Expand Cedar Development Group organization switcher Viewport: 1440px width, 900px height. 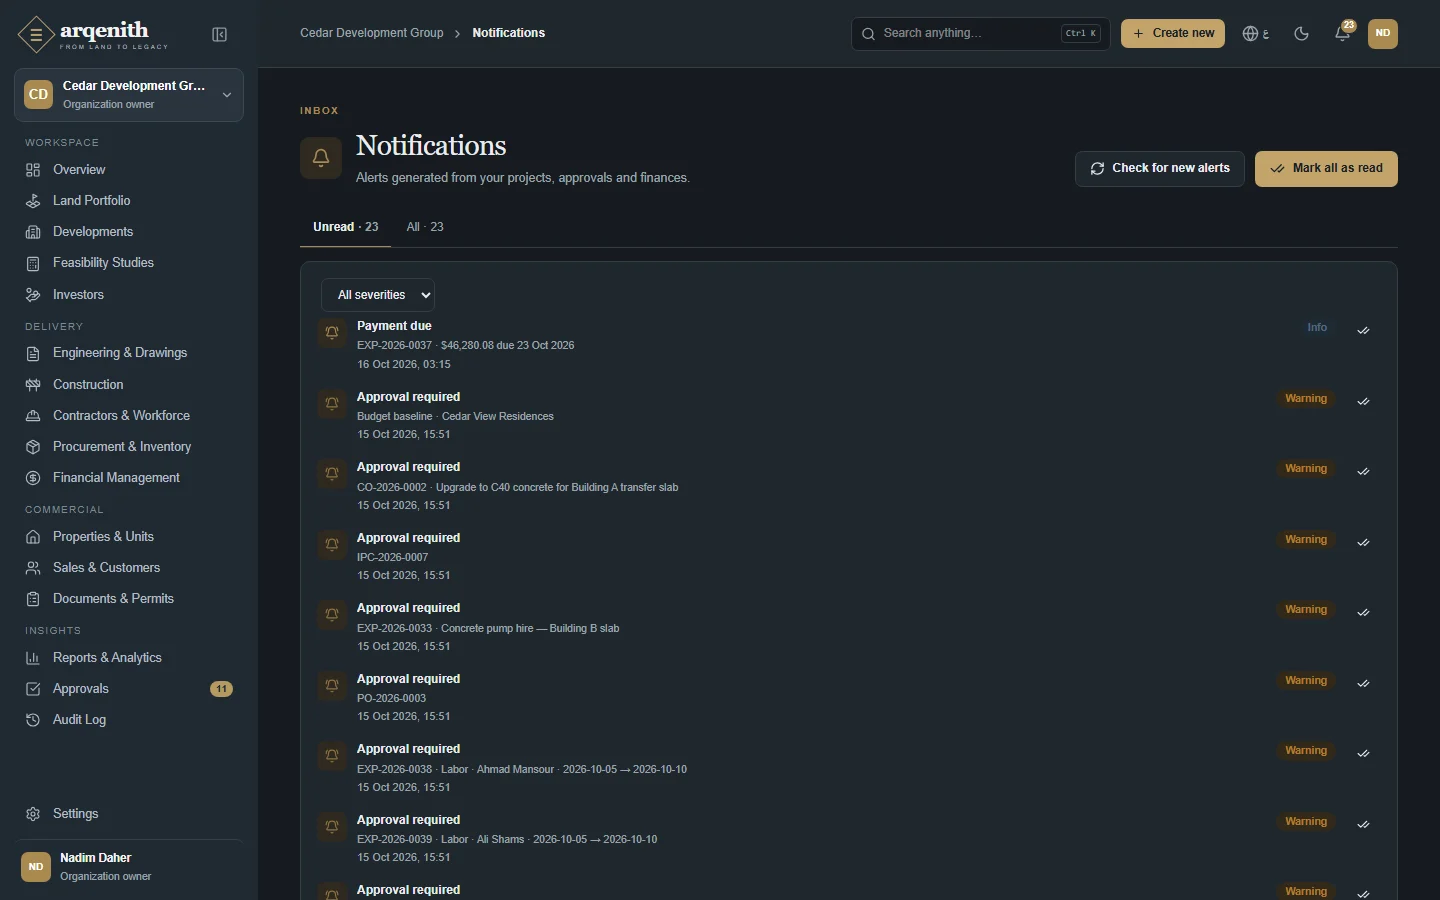[129, 95]
